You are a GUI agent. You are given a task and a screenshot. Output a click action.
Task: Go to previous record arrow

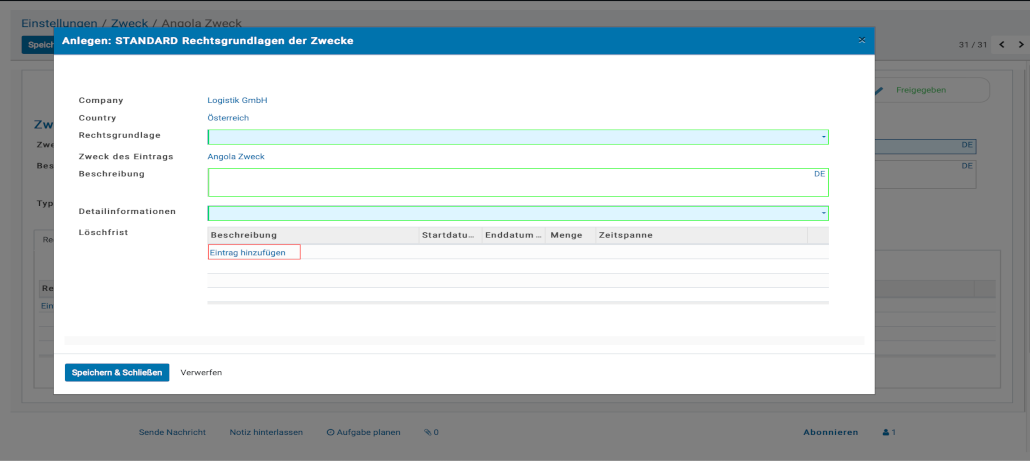pos(1002,45)
